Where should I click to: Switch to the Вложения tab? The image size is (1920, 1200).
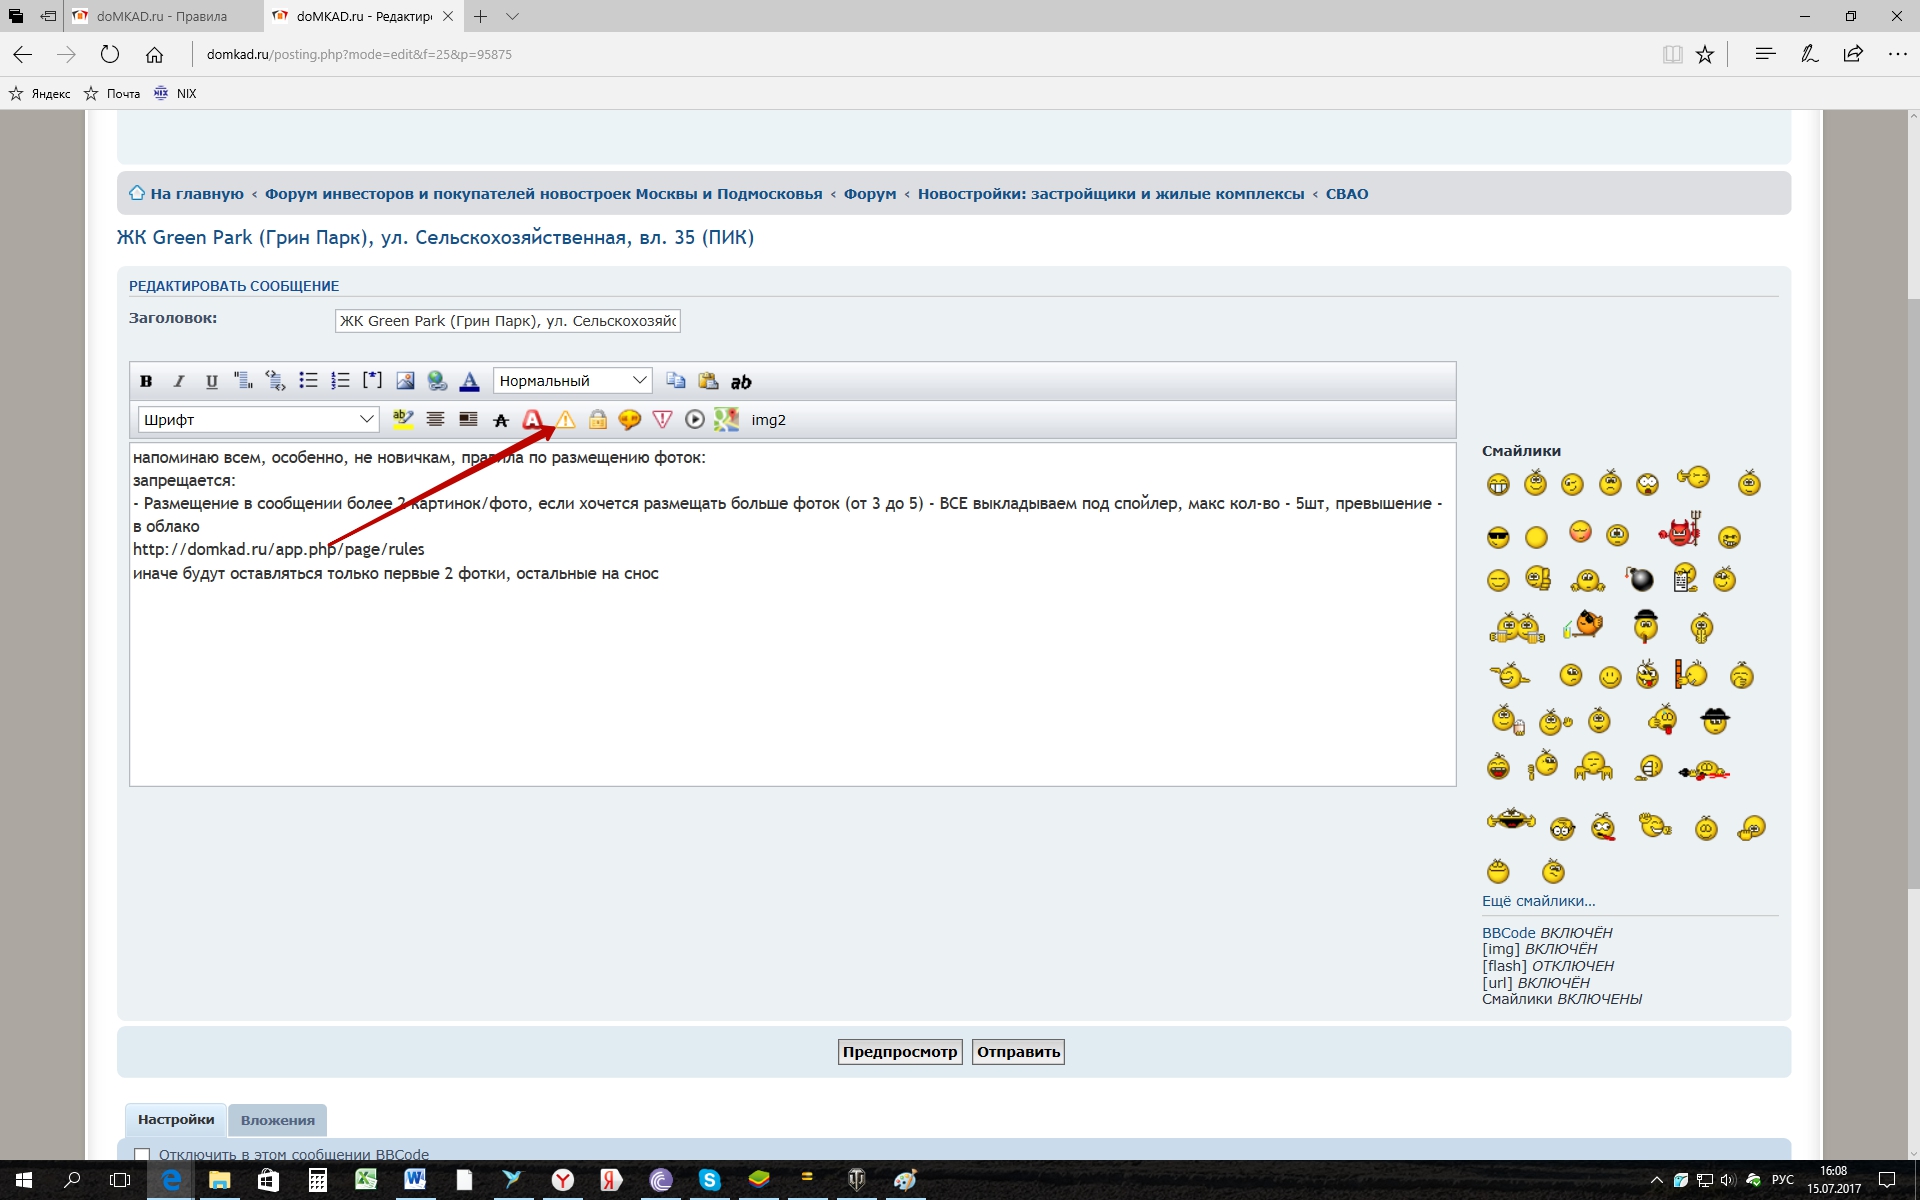[x=277, y=1120]
